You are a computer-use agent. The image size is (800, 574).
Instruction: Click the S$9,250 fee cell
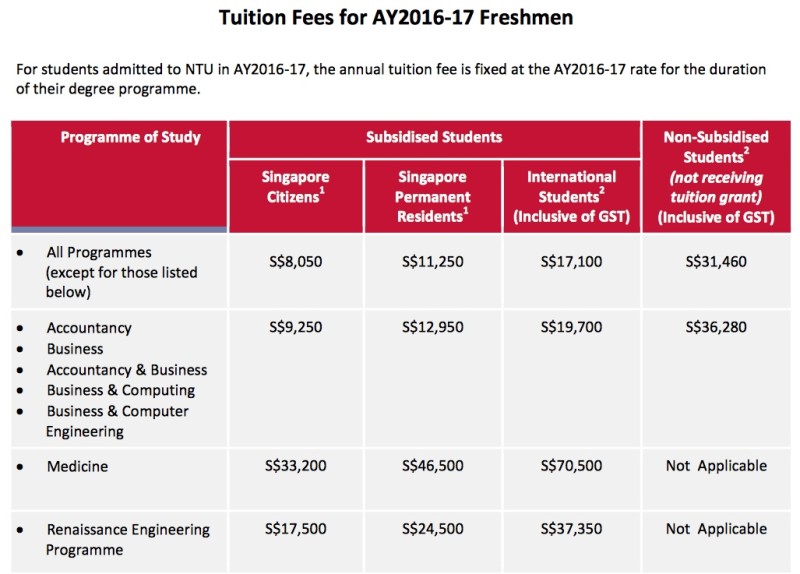pos(295,326)
